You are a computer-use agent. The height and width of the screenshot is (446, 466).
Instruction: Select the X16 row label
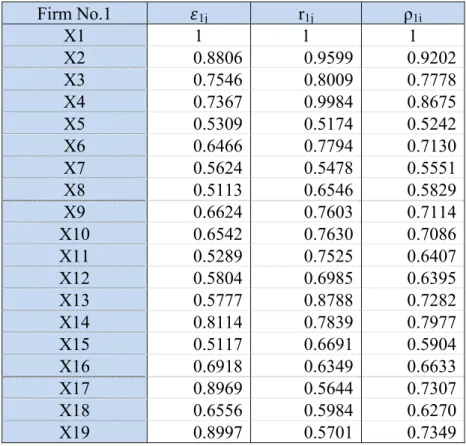point(74,366)
